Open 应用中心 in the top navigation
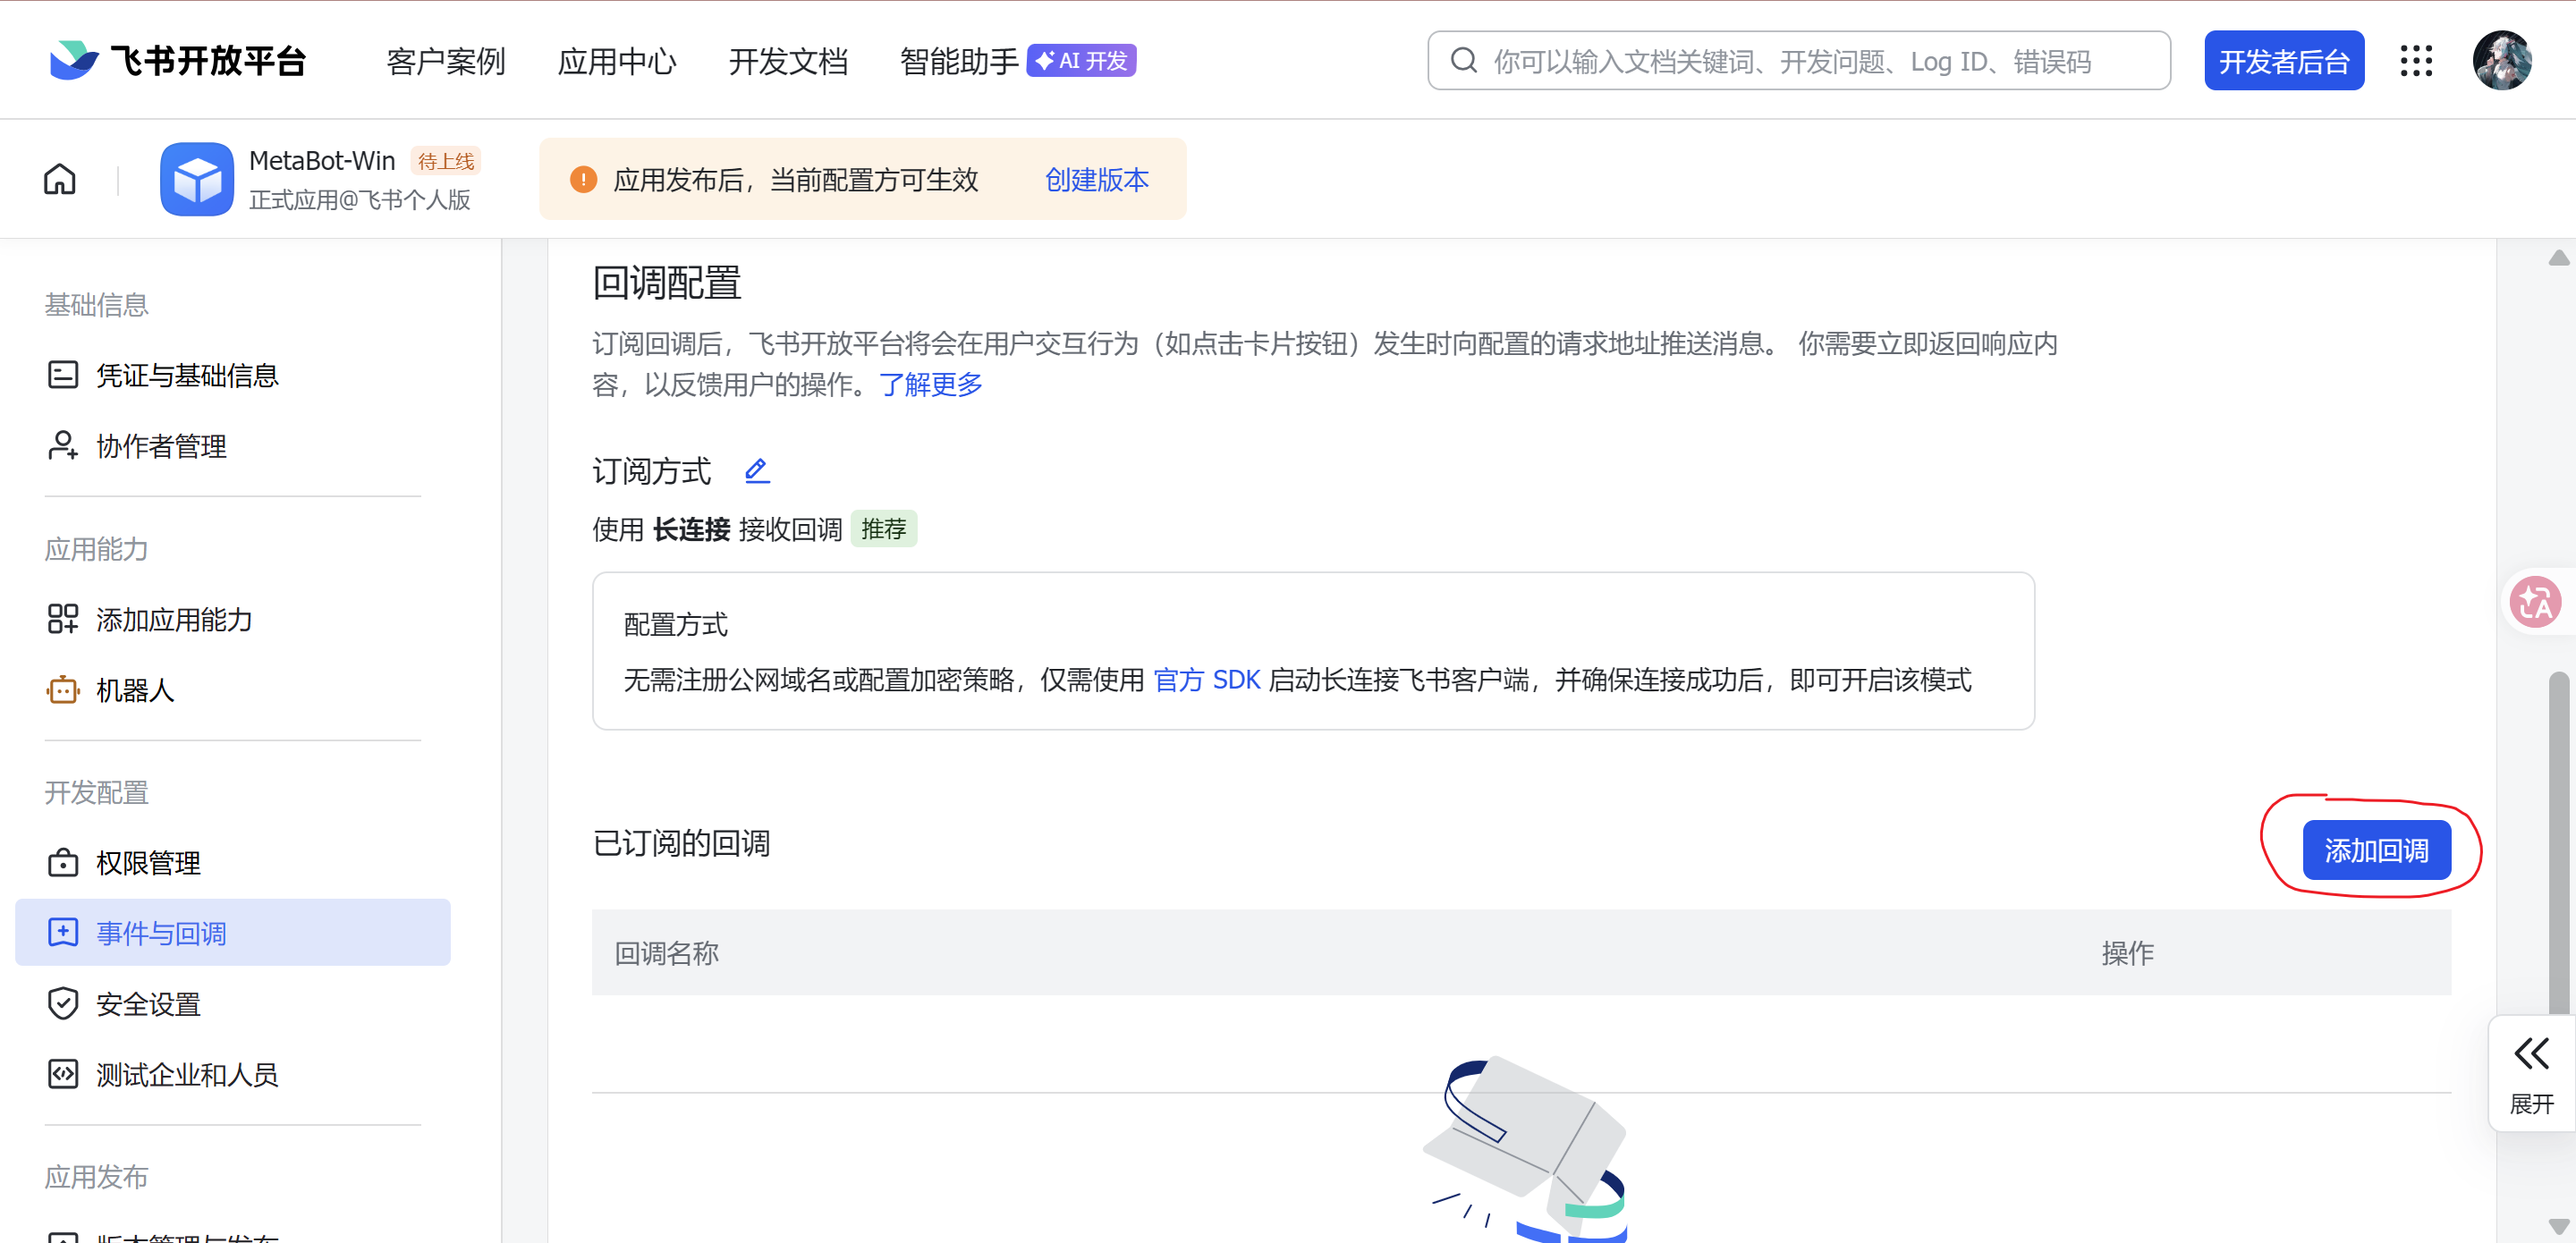2576x1243 pixels. [617, 62]
